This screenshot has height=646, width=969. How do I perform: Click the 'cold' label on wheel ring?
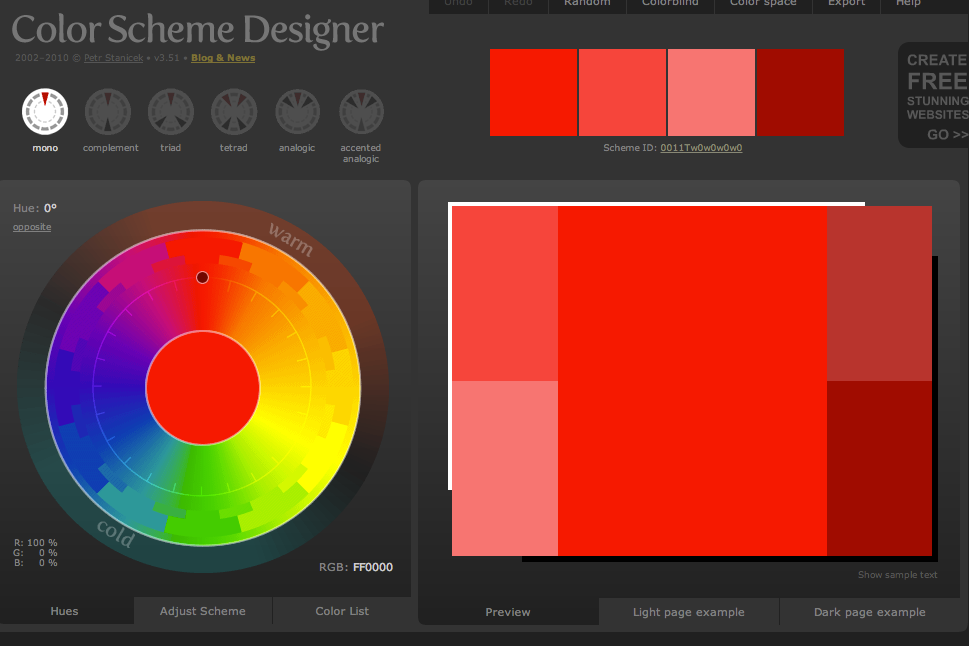tap(116, 533)
